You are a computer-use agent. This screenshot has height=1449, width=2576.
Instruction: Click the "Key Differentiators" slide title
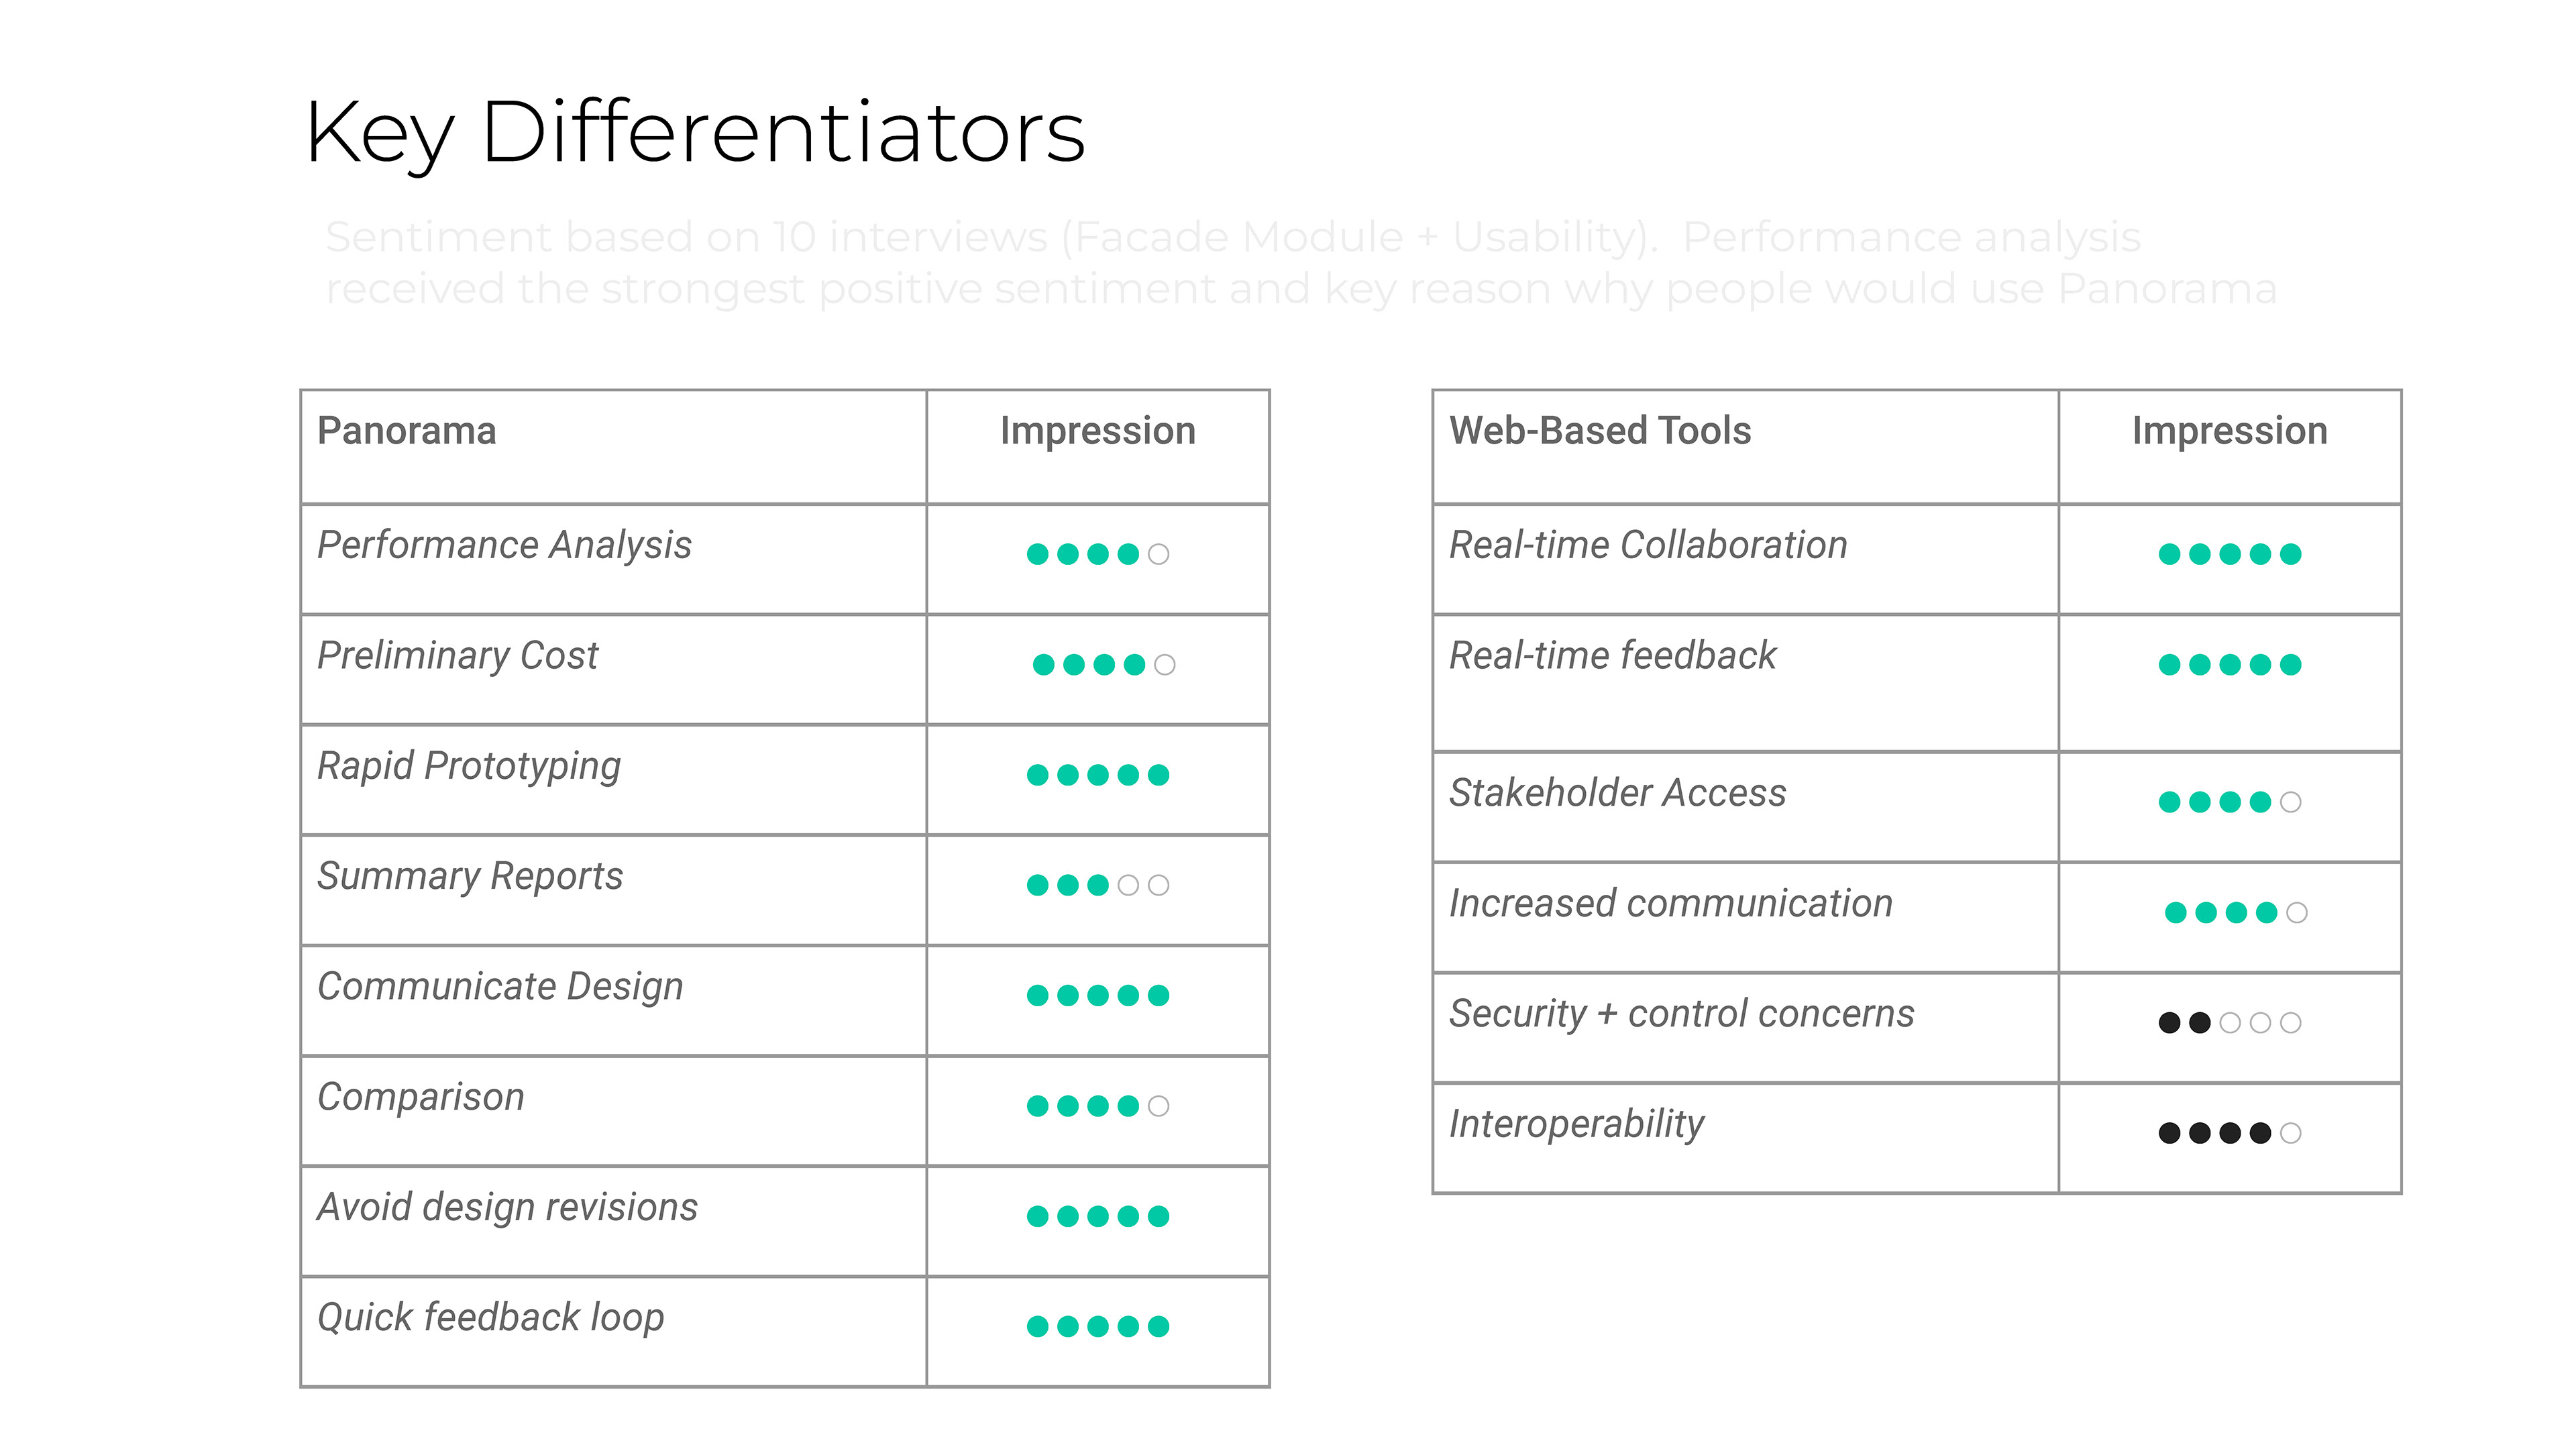pos(695,133)
